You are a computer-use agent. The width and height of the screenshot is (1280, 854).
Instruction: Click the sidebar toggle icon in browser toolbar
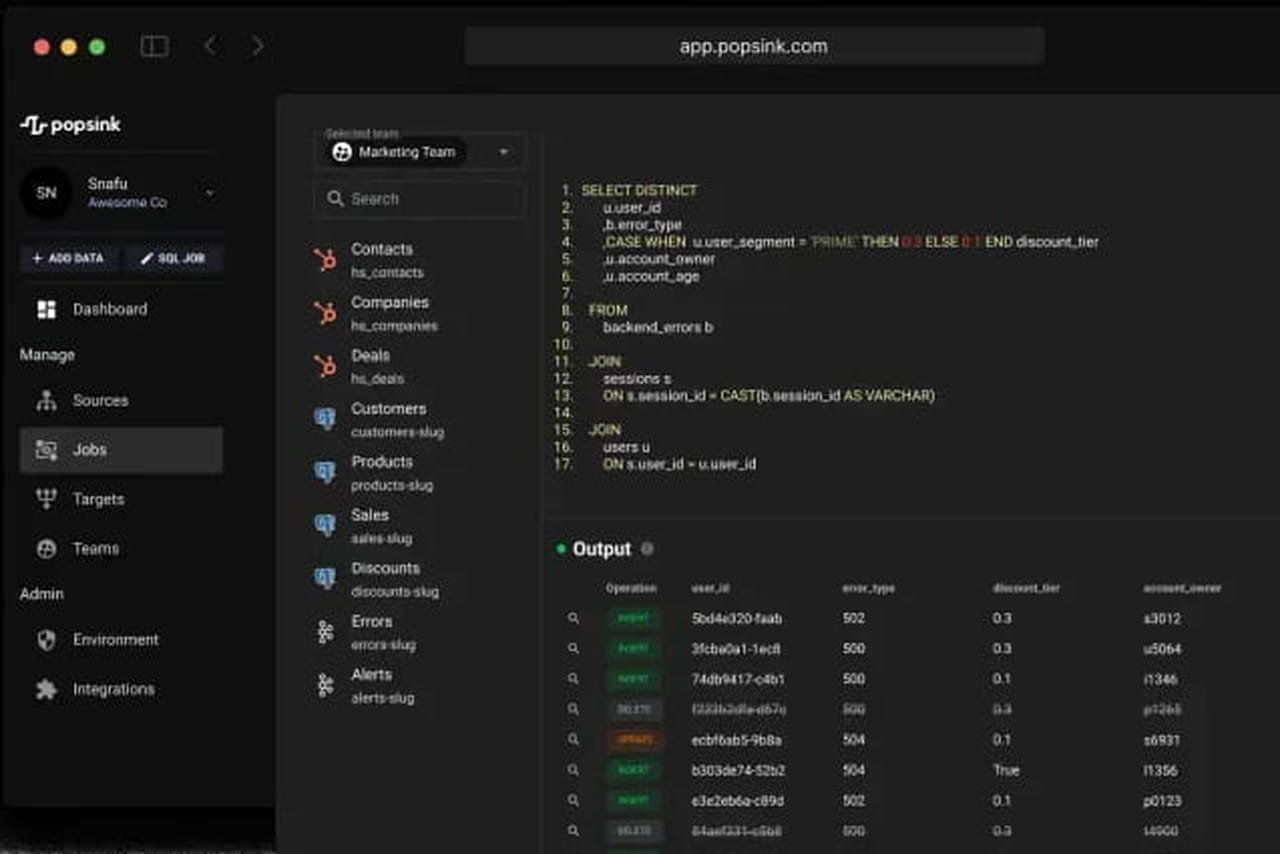(154, 46)
